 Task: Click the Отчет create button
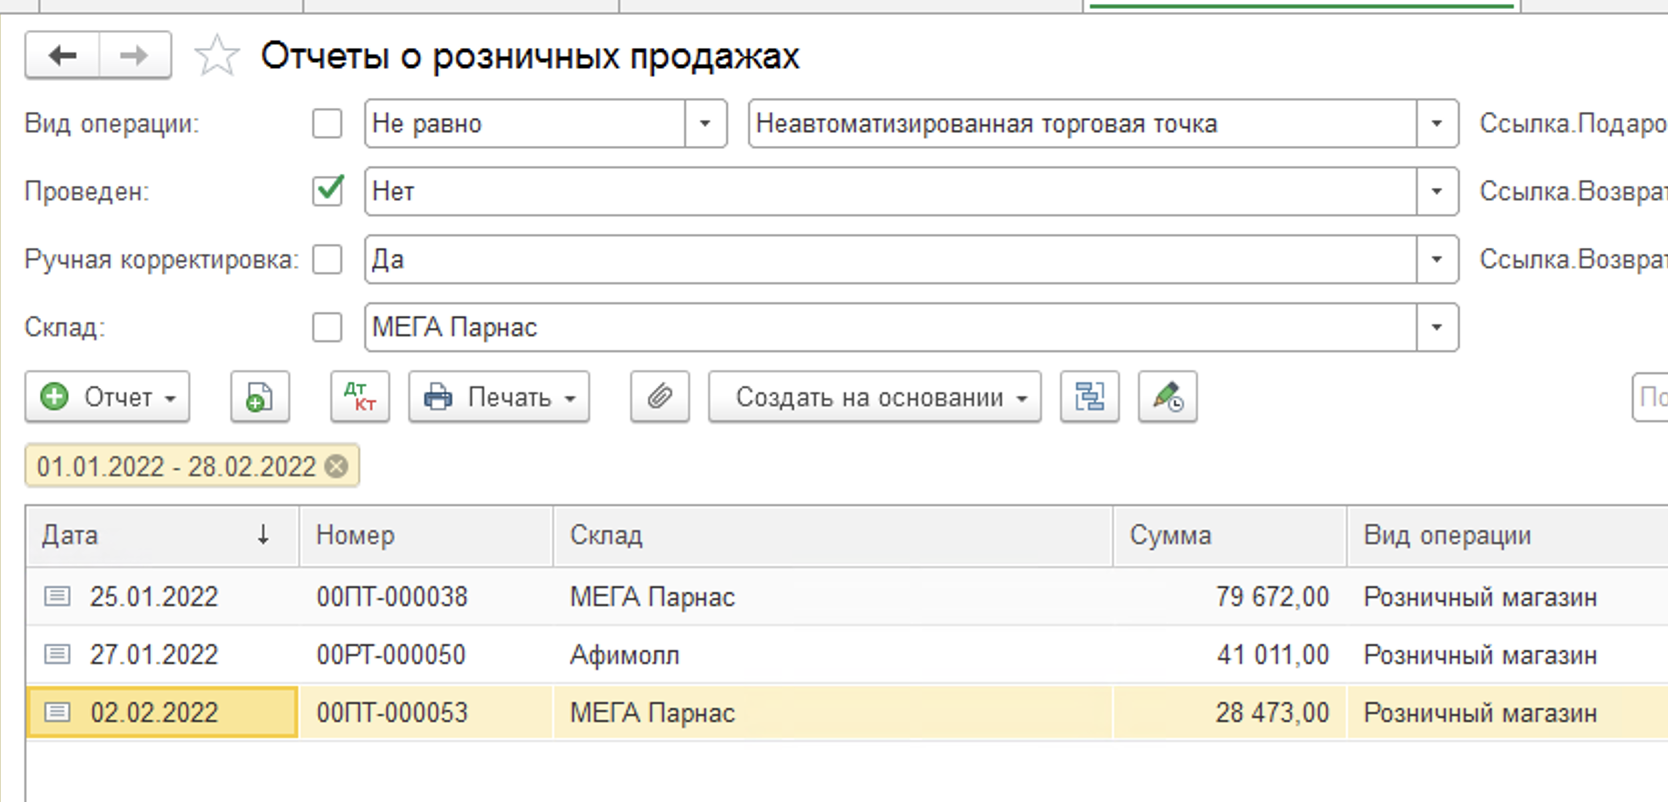pyautogui.click(x=107, y=397)
